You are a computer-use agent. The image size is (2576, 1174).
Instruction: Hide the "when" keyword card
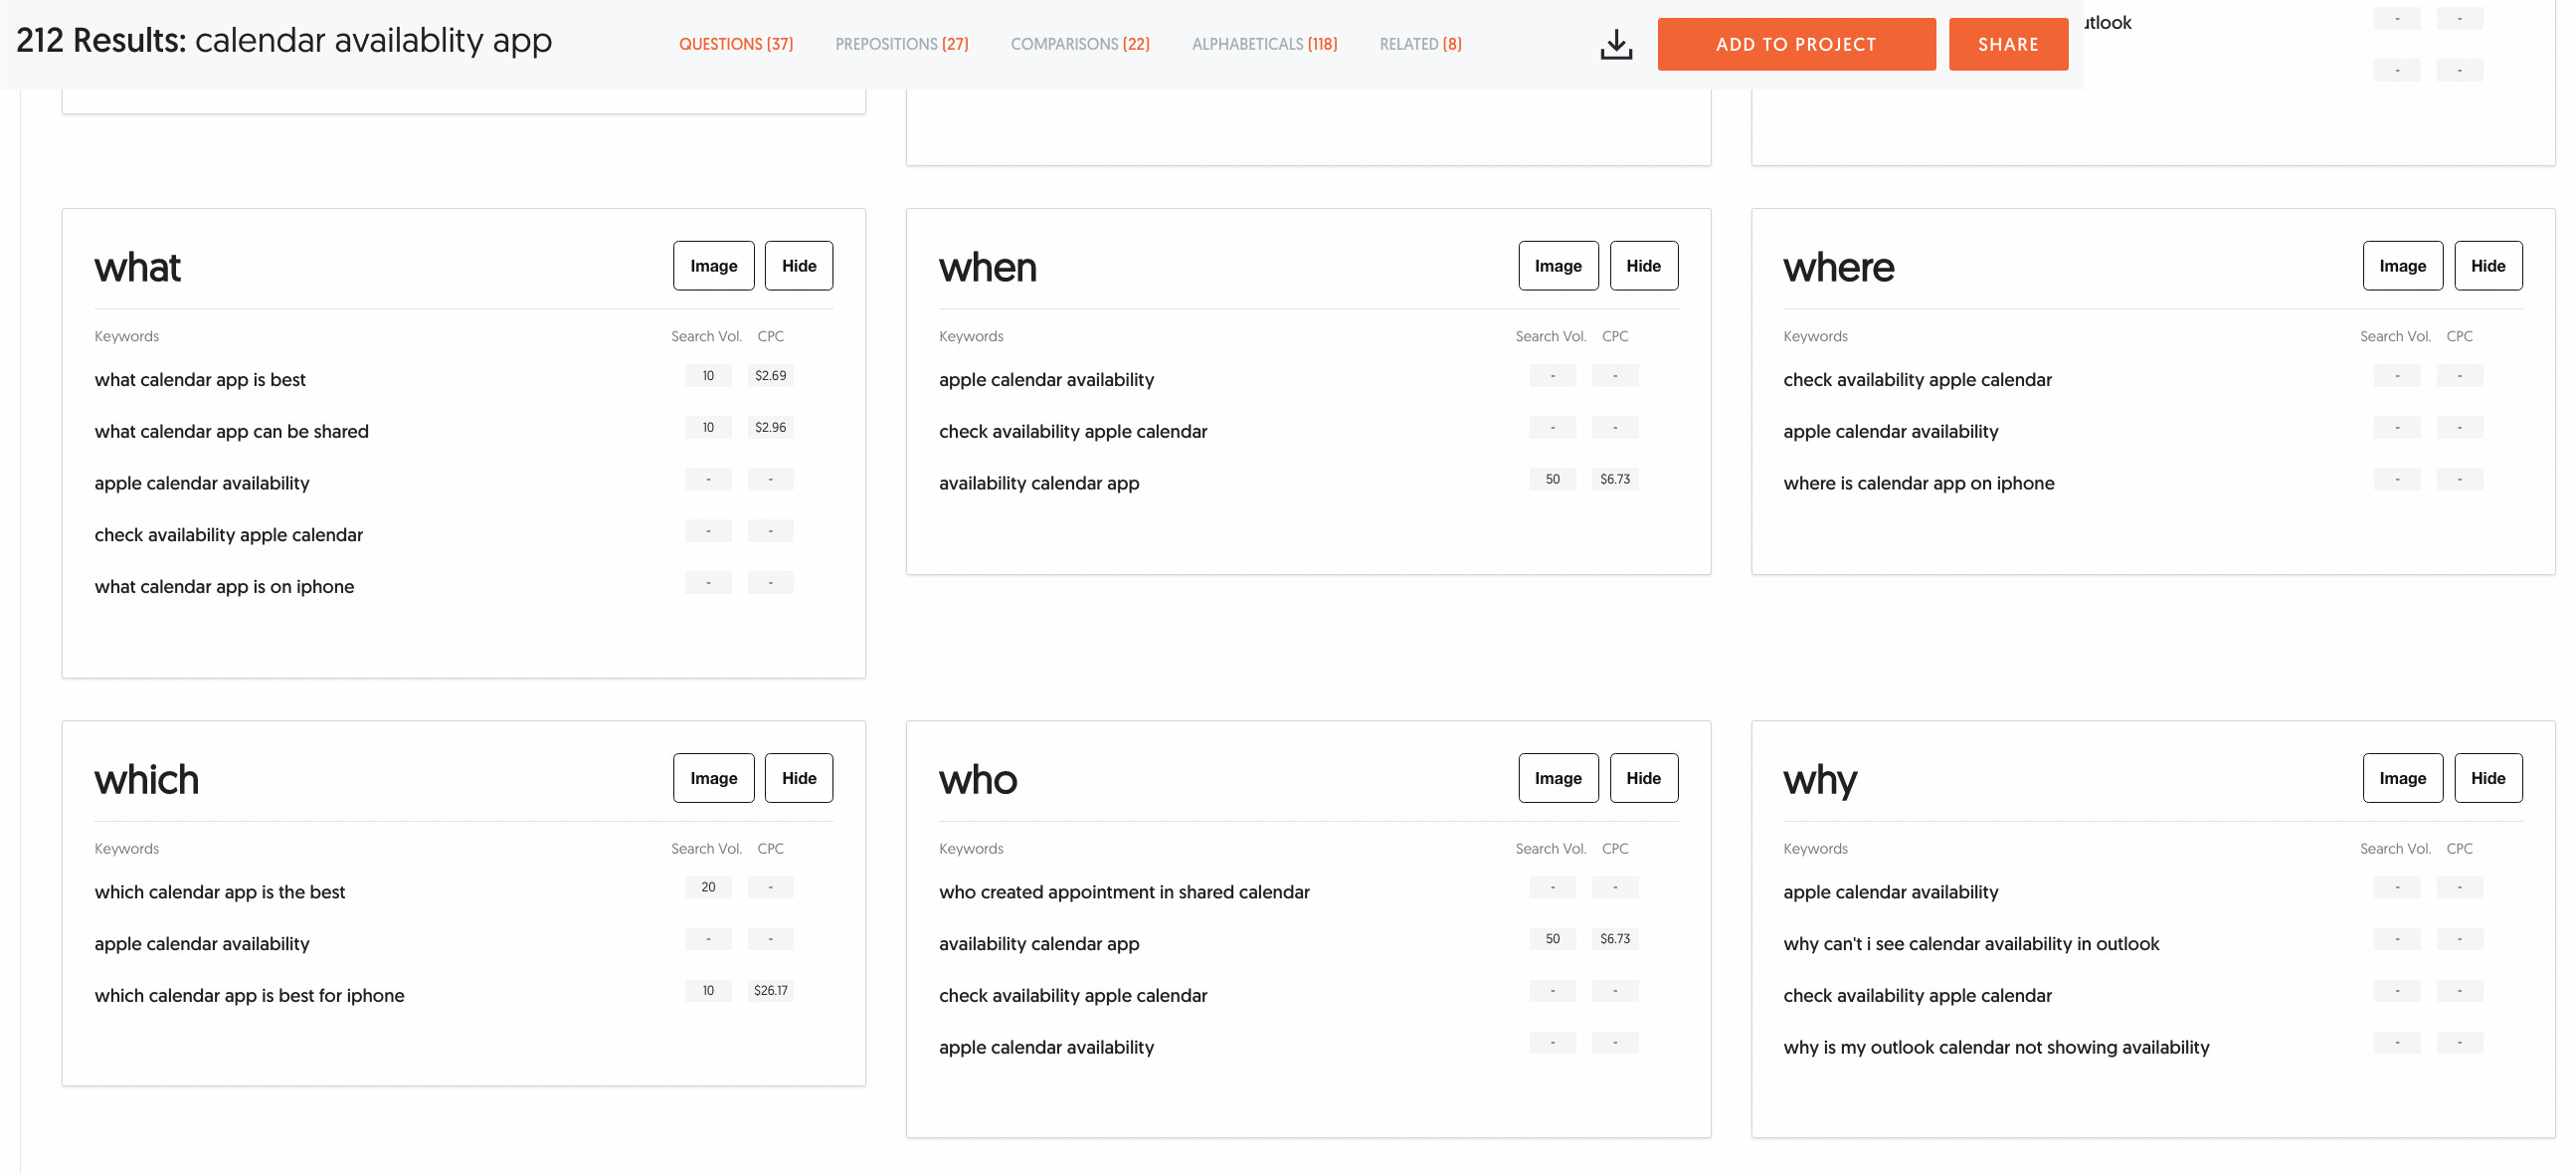tap(1642, 266)
